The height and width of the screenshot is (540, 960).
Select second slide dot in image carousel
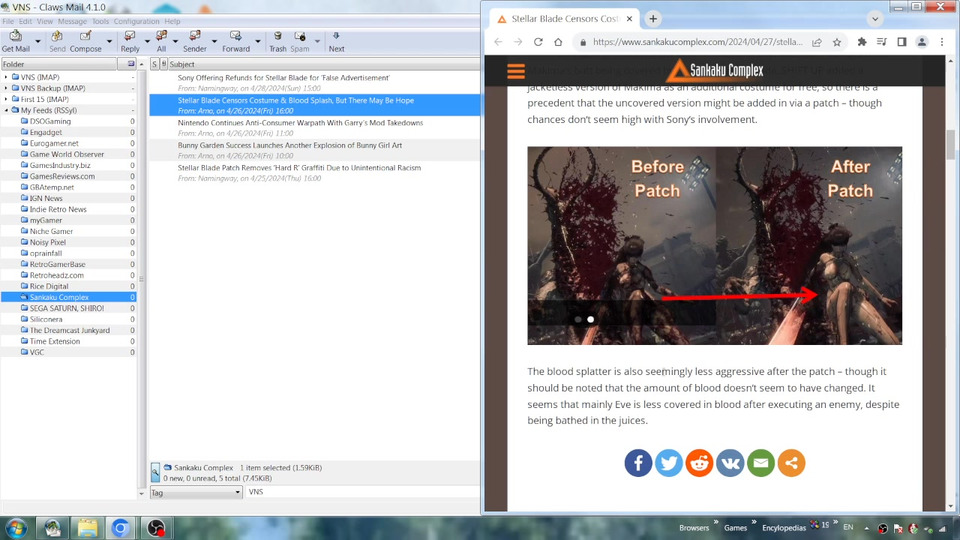click(590, 319)
